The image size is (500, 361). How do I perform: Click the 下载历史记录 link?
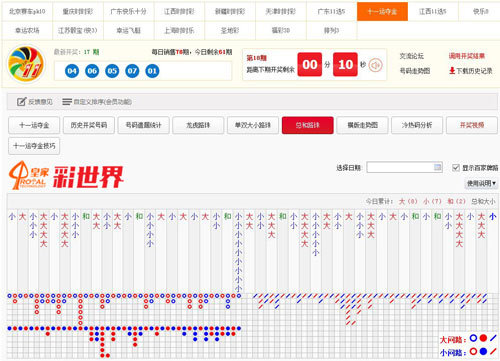coord(474,71)
